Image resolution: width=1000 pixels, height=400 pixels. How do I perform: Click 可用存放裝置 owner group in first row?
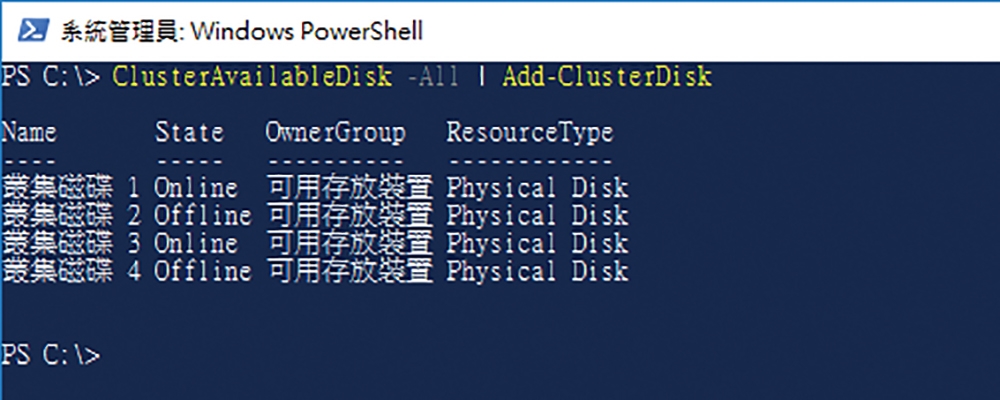click(350, 188)
